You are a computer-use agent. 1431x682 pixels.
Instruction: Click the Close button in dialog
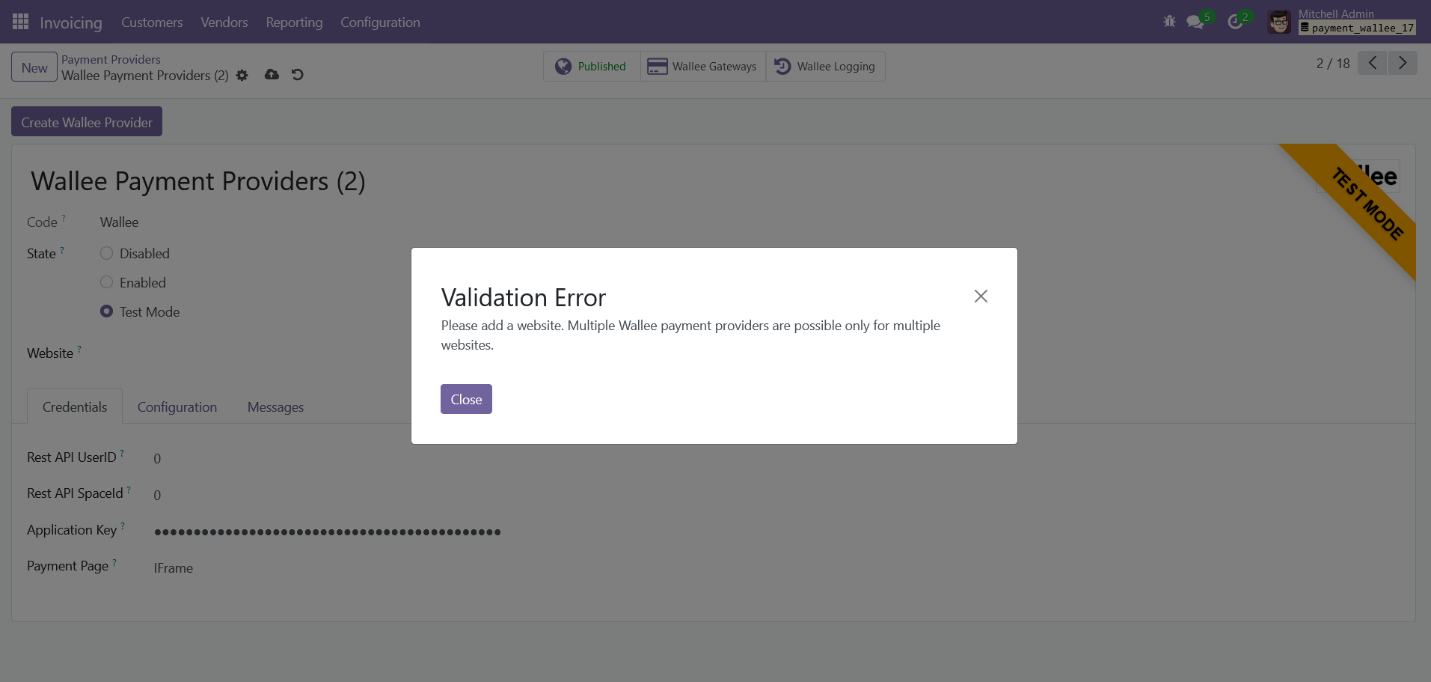466,399
